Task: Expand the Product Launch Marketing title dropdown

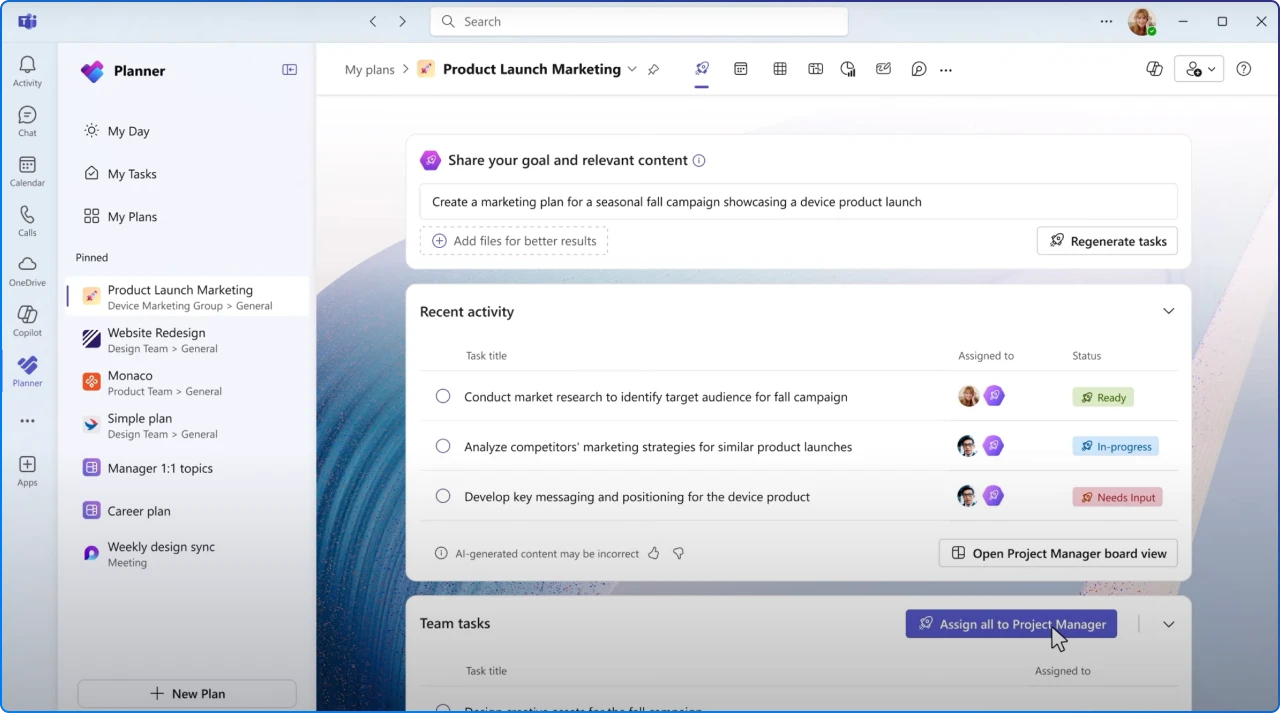Action: coord(632,70)
